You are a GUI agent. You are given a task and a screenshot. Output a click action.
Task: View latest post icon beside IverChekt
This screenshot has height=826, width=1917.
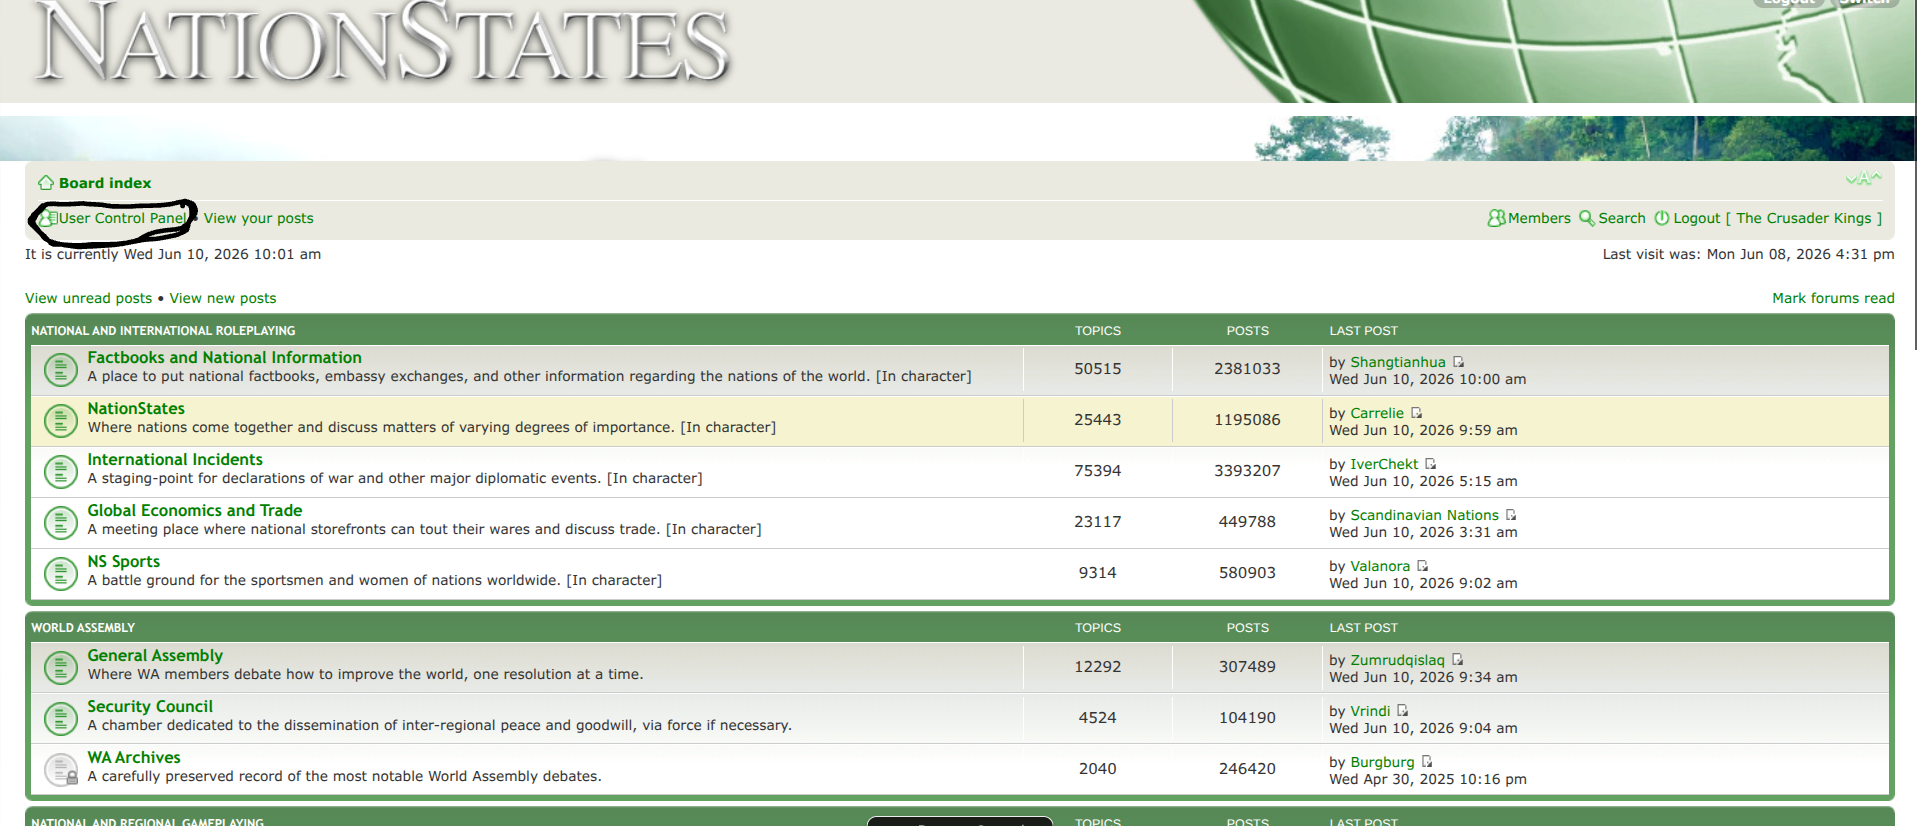(x=1430, y=464)
